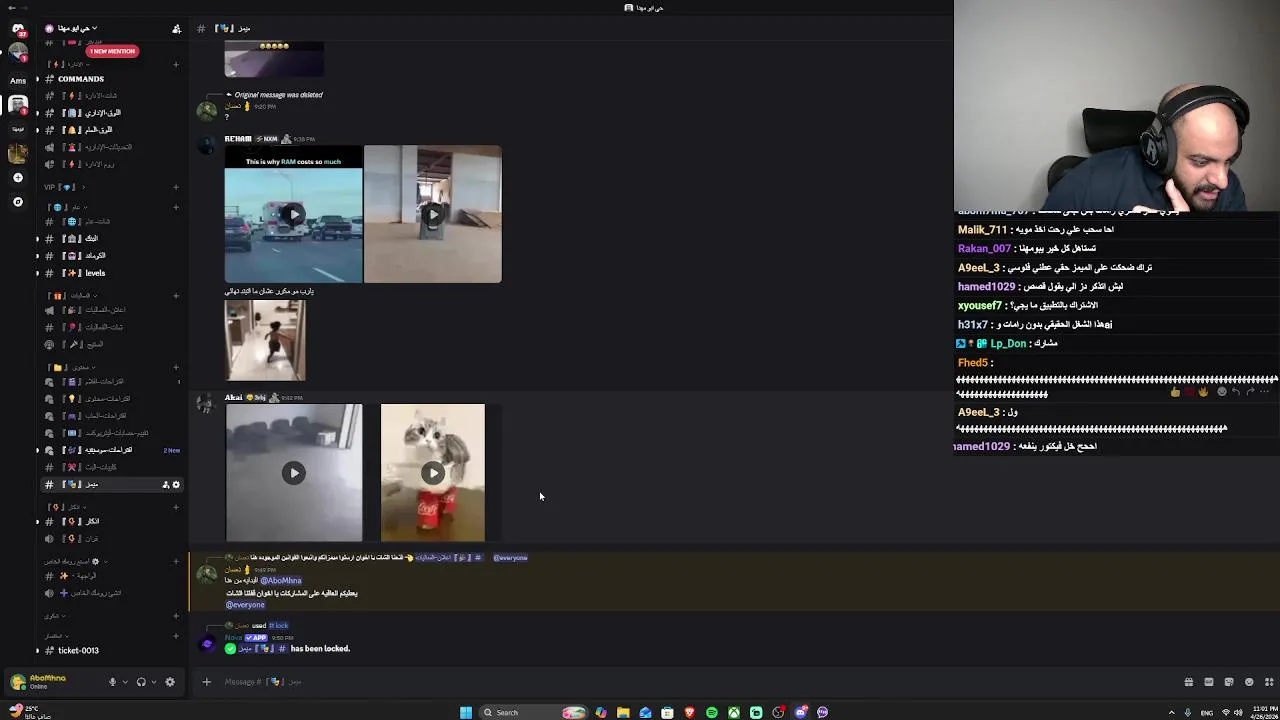Image resolution: width=1280 pixels, height=720 pixels.
Task: Open Discover servers compass icon
Action: (x=18, y=201)
